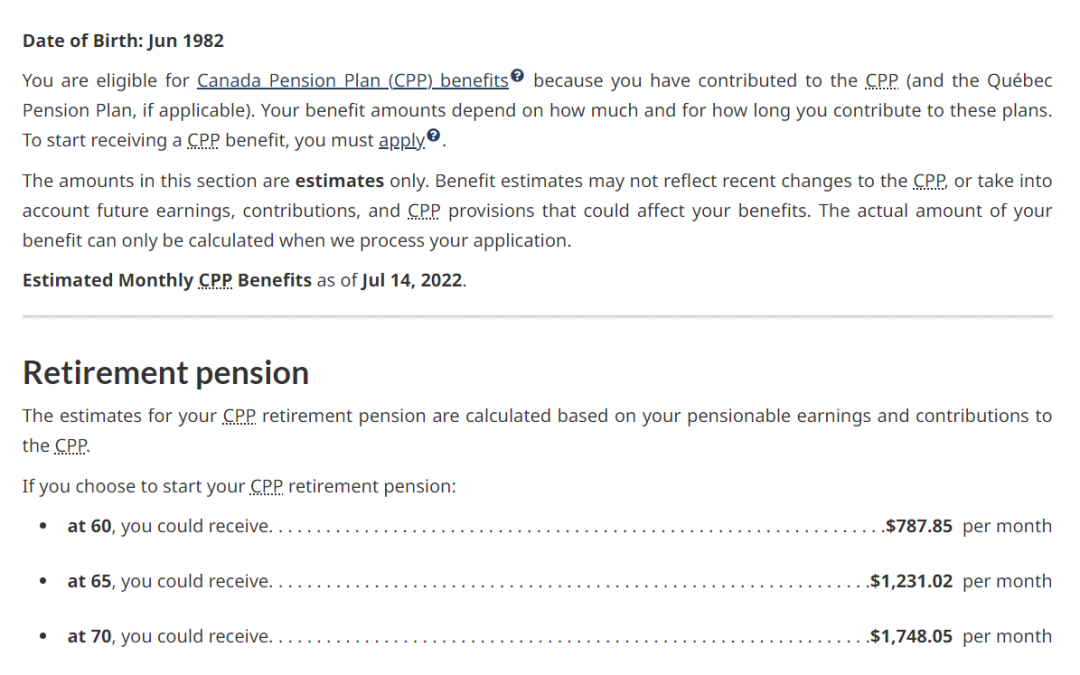The height and width of the screenshot is (675, 1080).
Task: Click the Date of Birth: Jun 1982 line
Action: coord(123,41)
